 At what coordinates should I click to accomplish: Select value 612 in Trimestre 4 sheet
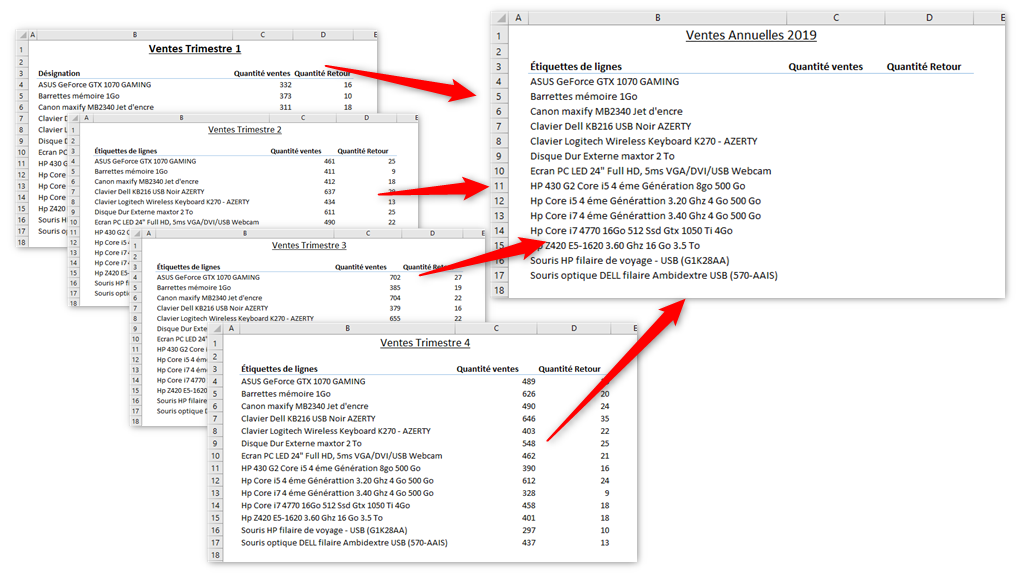pos(528,481)
